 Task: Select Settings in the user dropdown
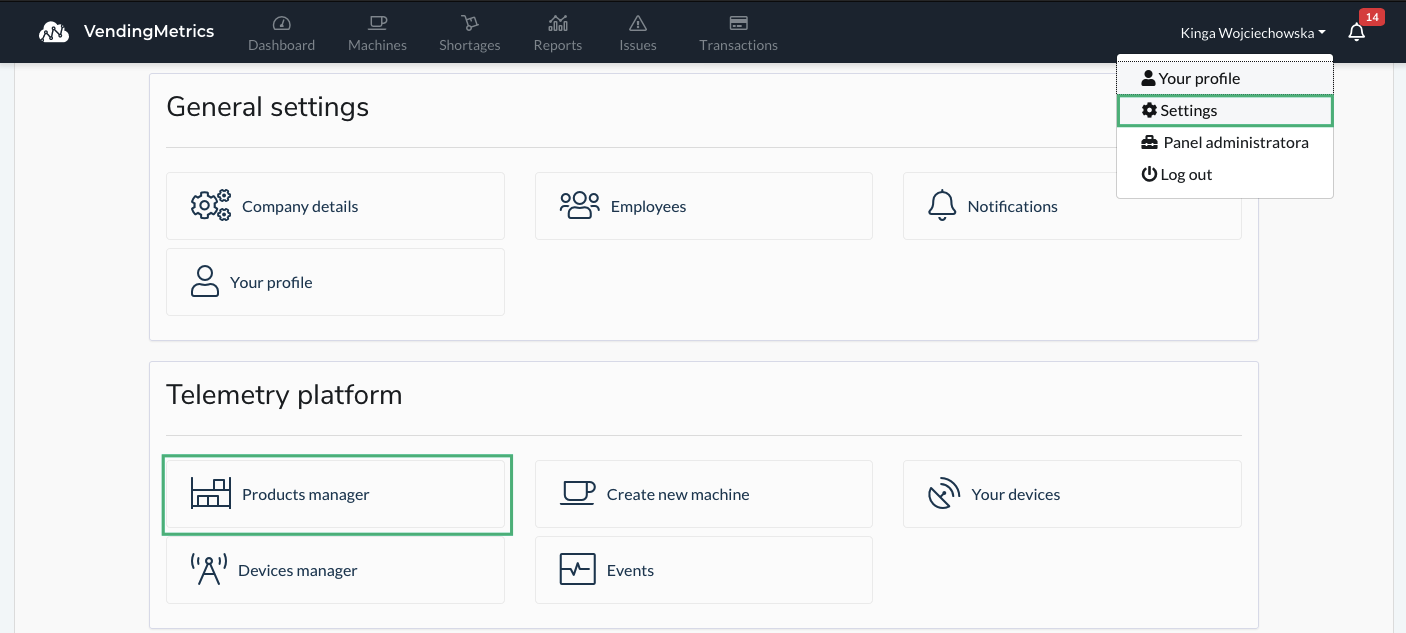[1225, 110]
